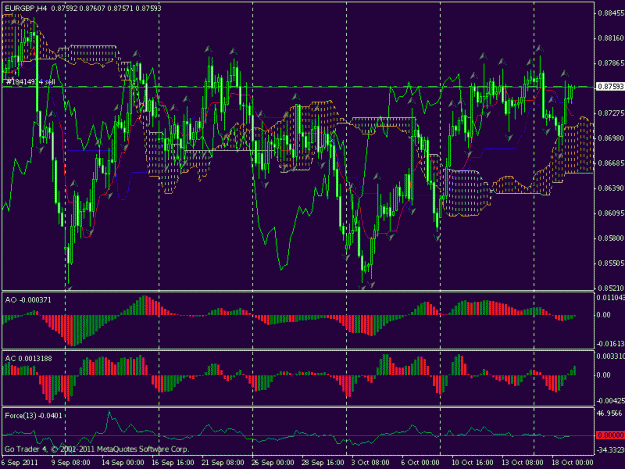Viewport: 625px width, 469px height.
Task: Click the 0.86095 price axis label
Action: point(610,213)
